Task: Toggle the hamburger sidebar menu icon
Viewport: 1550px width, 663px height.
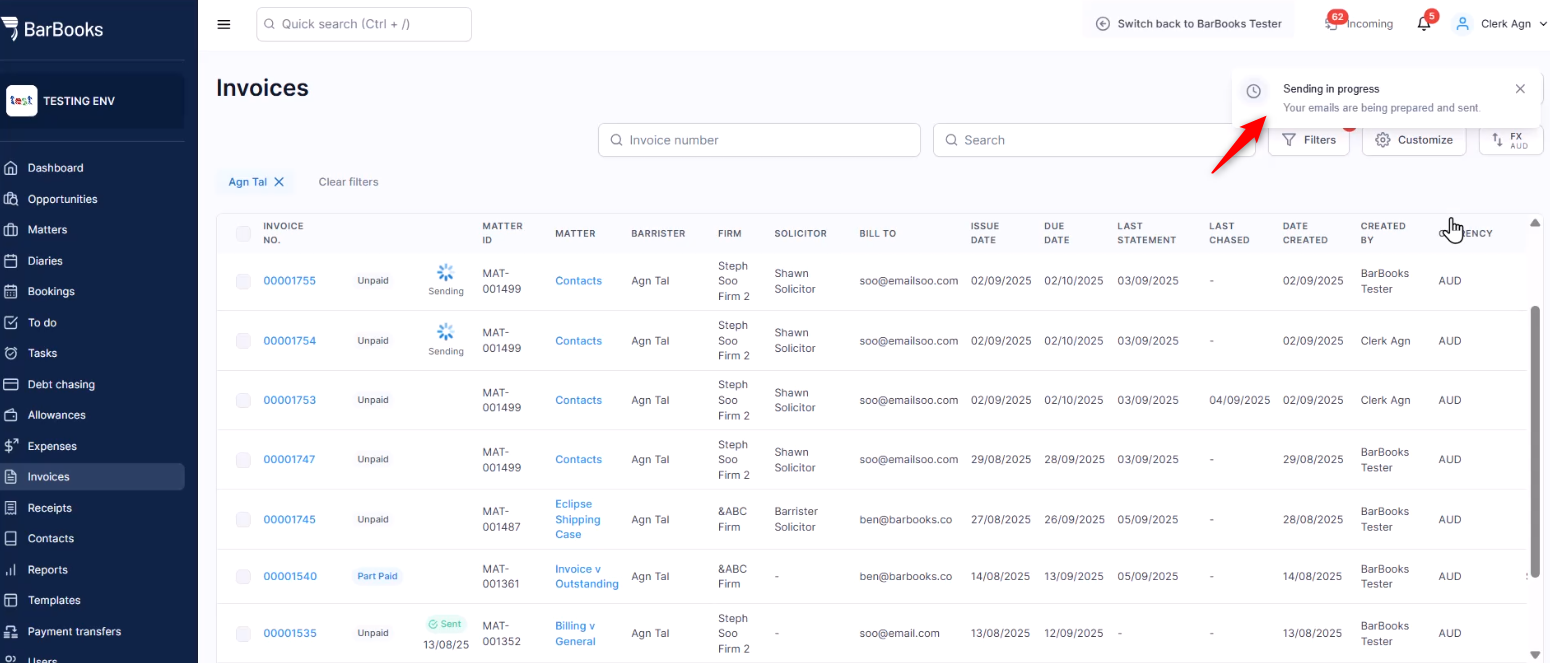Action: coord(224,24)
